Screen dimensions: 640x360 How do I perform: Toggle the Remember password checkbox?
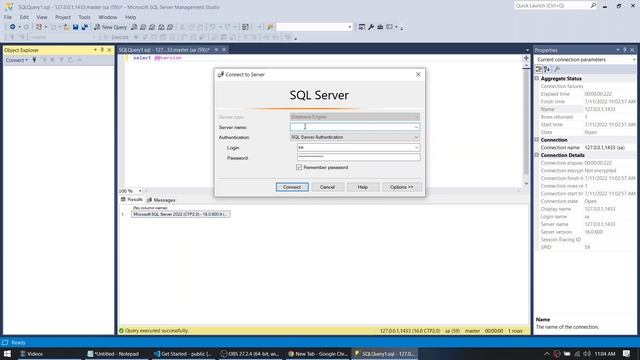click(x=299, y=167)
